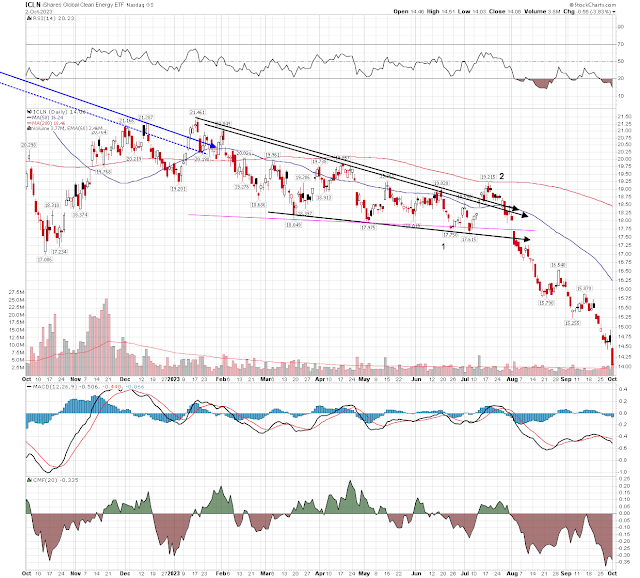Click the 27.5M volume axis tick
Viewport: 640px width, 578px height.
pyautogui.click(x=17, y=292)
